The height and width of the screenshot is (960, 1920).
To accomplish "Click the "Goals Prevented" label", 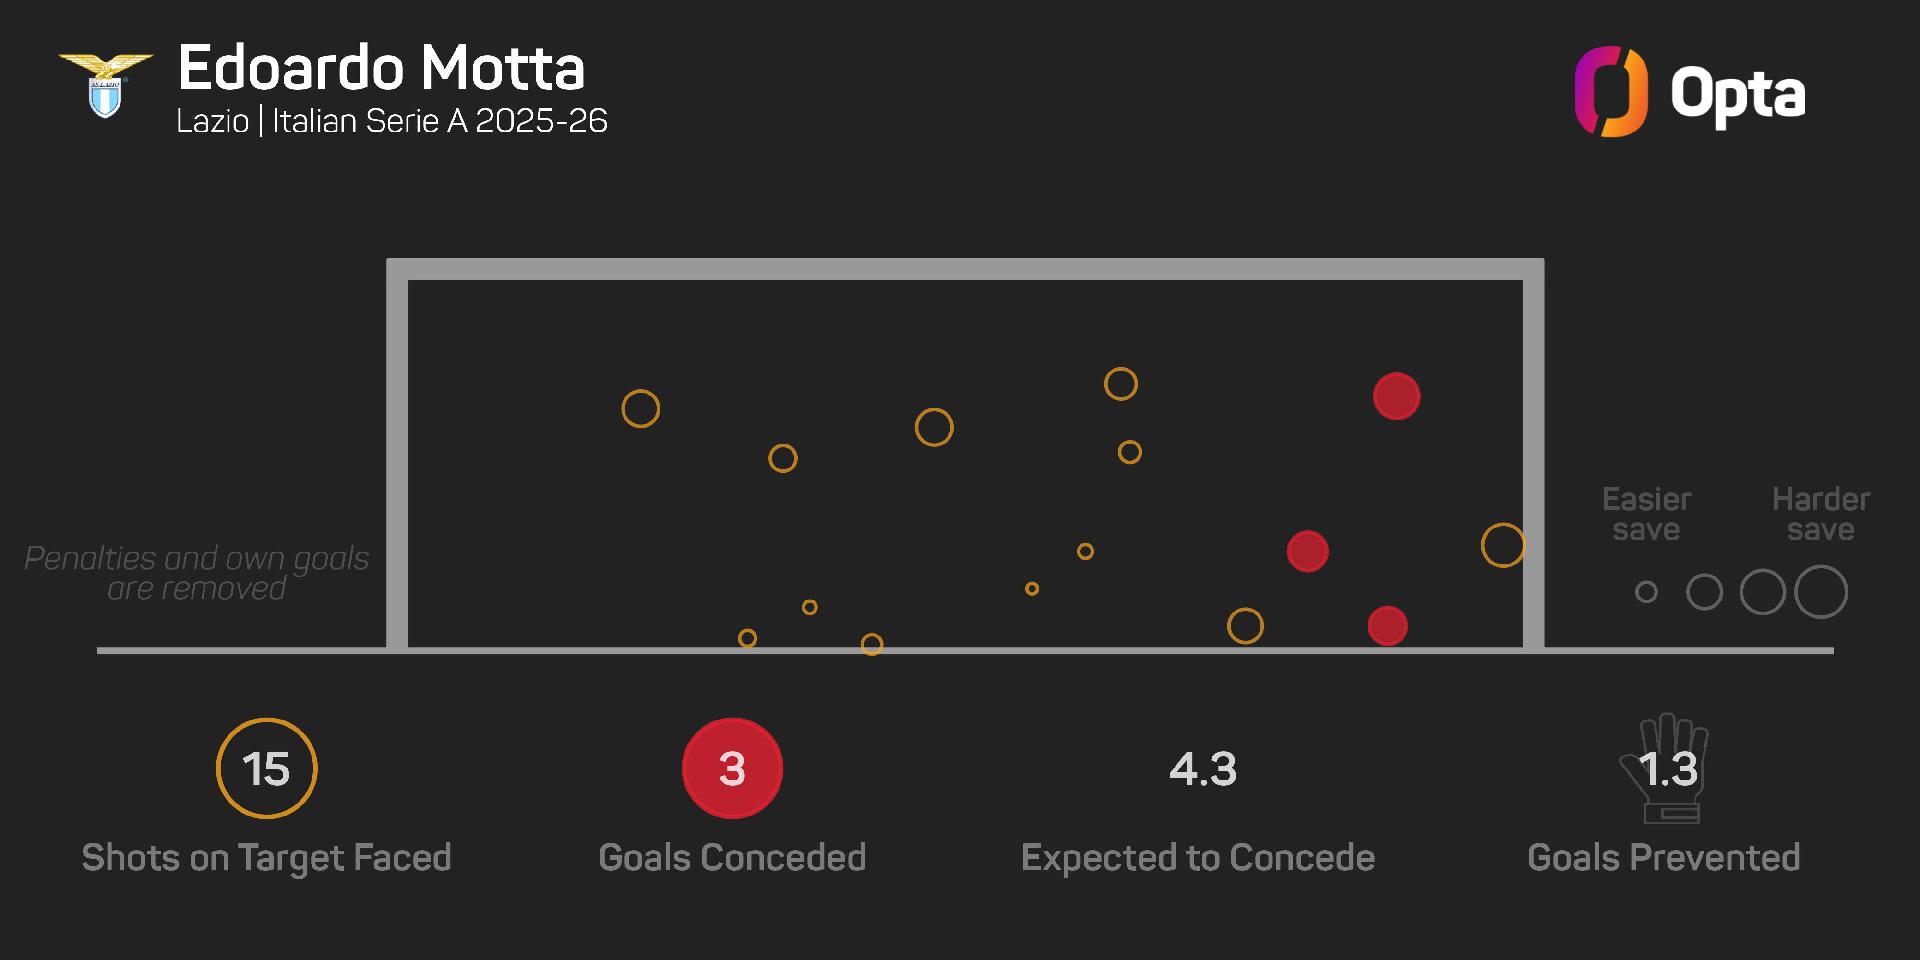I will (x=1663, y=857).
